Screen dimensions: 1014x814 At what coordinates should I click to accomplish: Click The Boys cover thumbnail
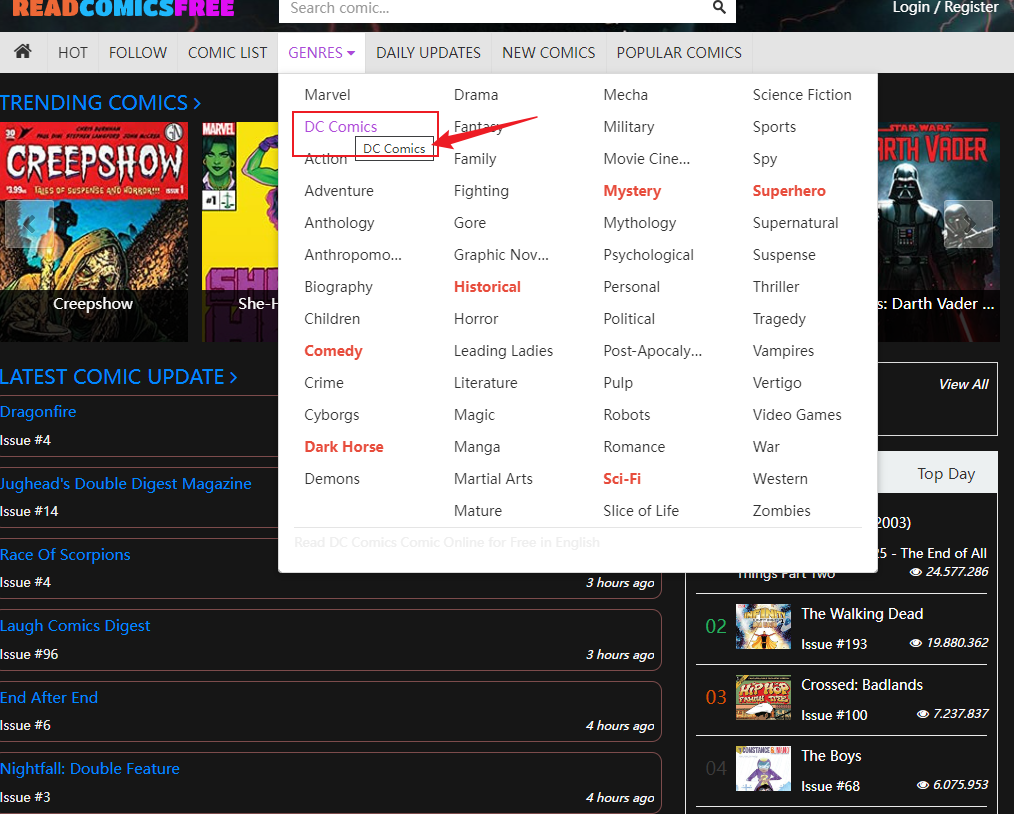[762, 768]
